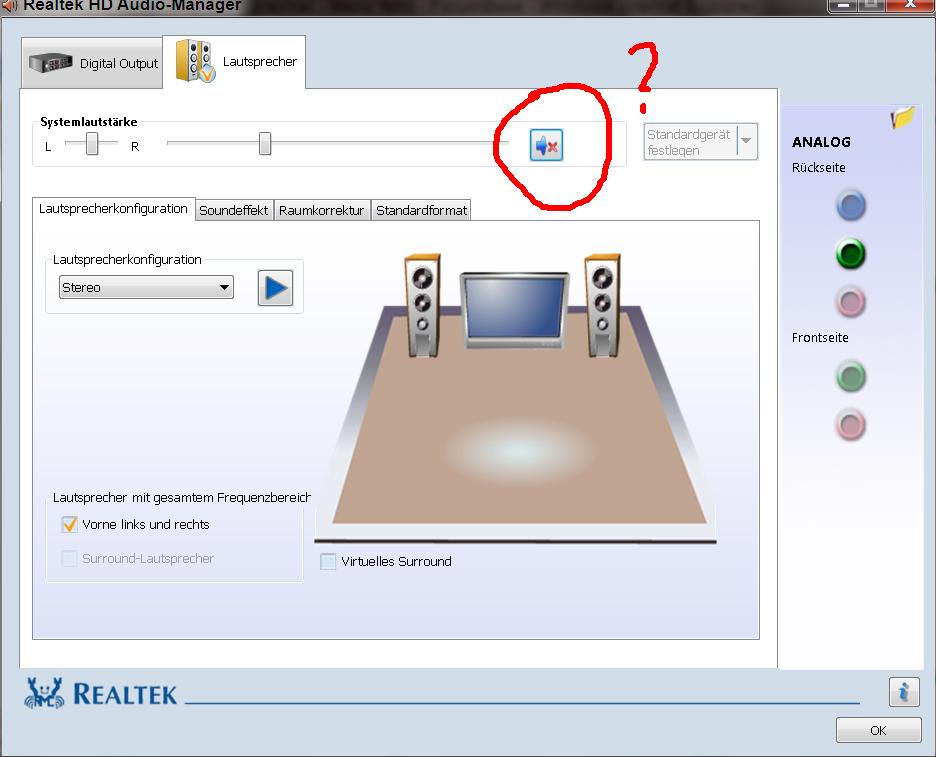The height and width of the screenshot is (757, 936).
Task: Enable Virtuelles Surround checkbox
Action: 328,561
